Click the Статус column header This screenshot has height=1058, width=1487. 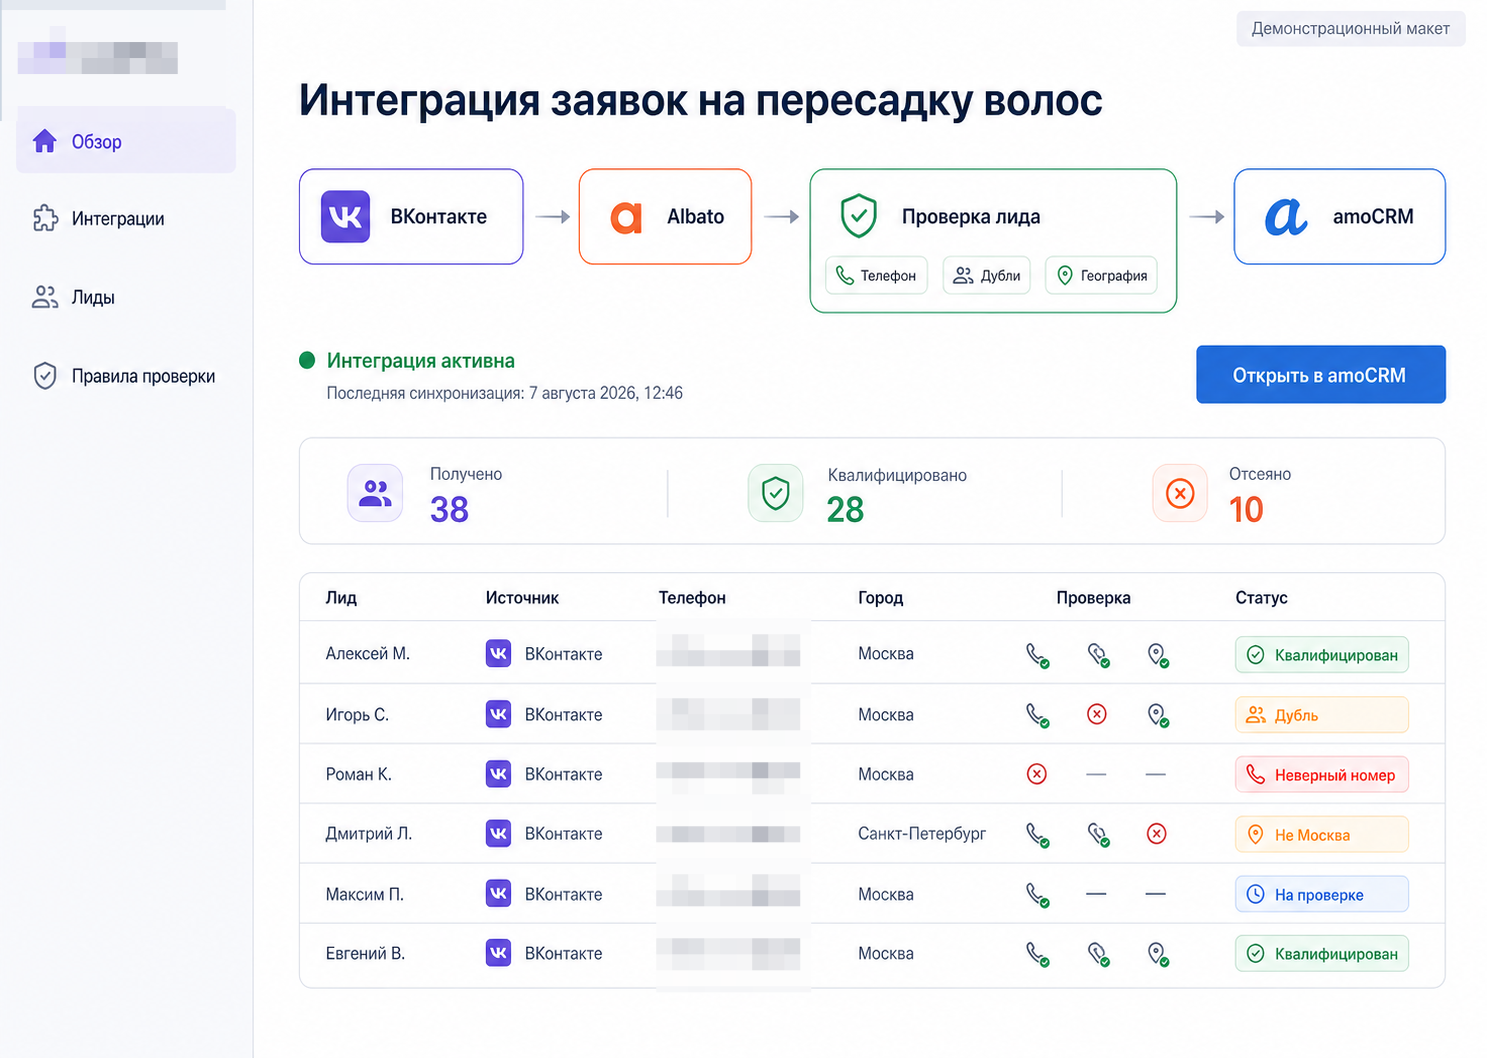1261,598
